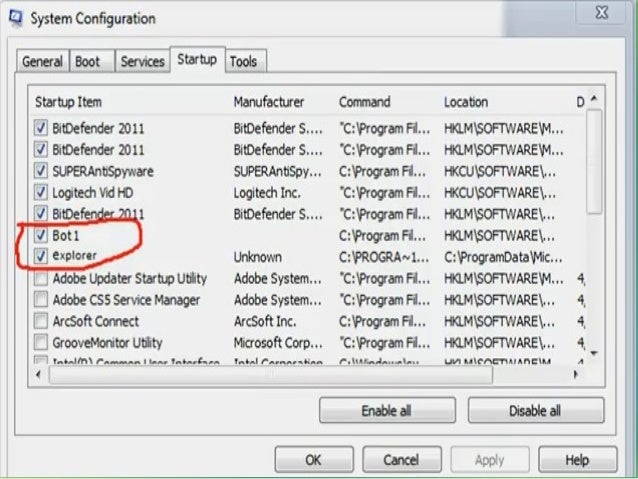638x479 pixels.
Task: Click the C:\ProgramData\Mic... location cell
Action: tap(503, 257)
